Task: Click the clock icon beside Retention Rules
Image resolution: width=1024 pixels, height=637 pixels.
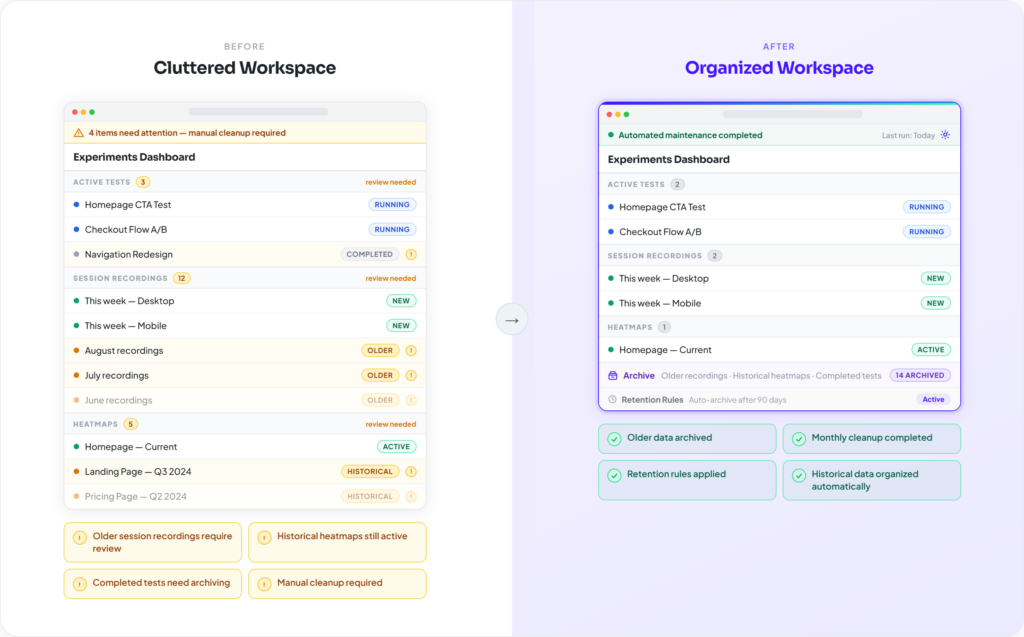Action: pyautogui.click(x=613, y=399)
